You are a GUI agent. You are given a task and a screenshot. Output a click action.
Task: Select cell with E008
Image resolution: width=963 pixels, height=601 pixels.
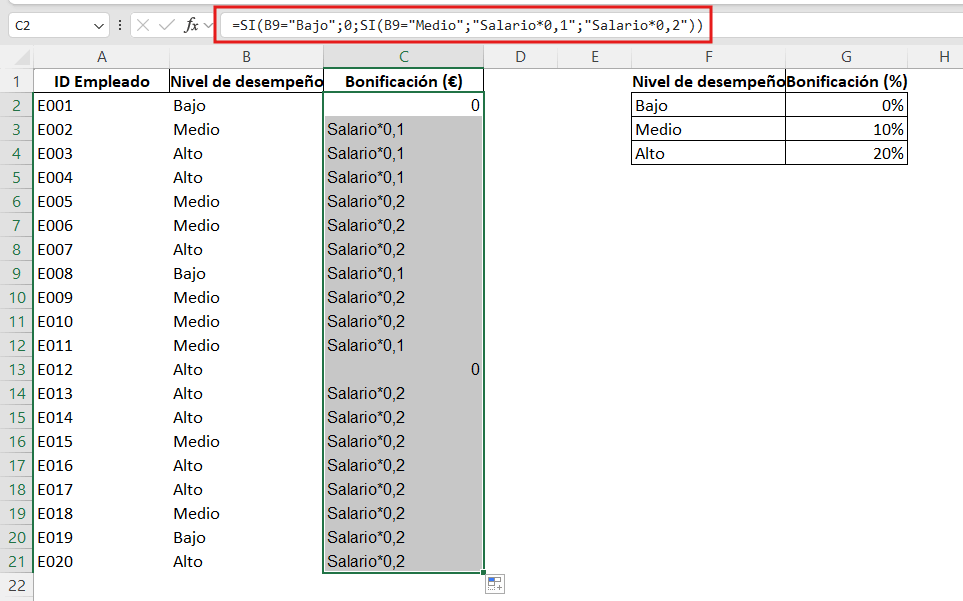(101, 274)
